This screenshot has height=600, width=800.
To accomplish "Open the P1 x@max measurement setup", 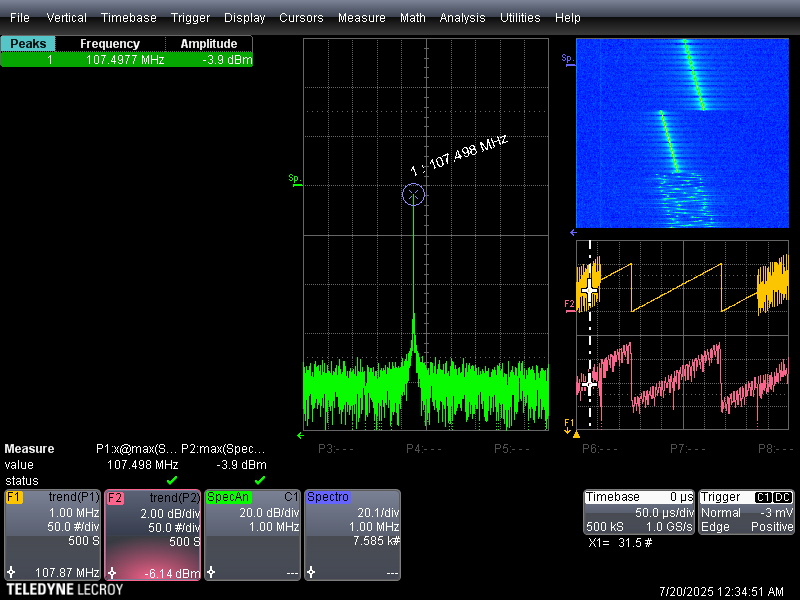I will [x=136, y=449].
